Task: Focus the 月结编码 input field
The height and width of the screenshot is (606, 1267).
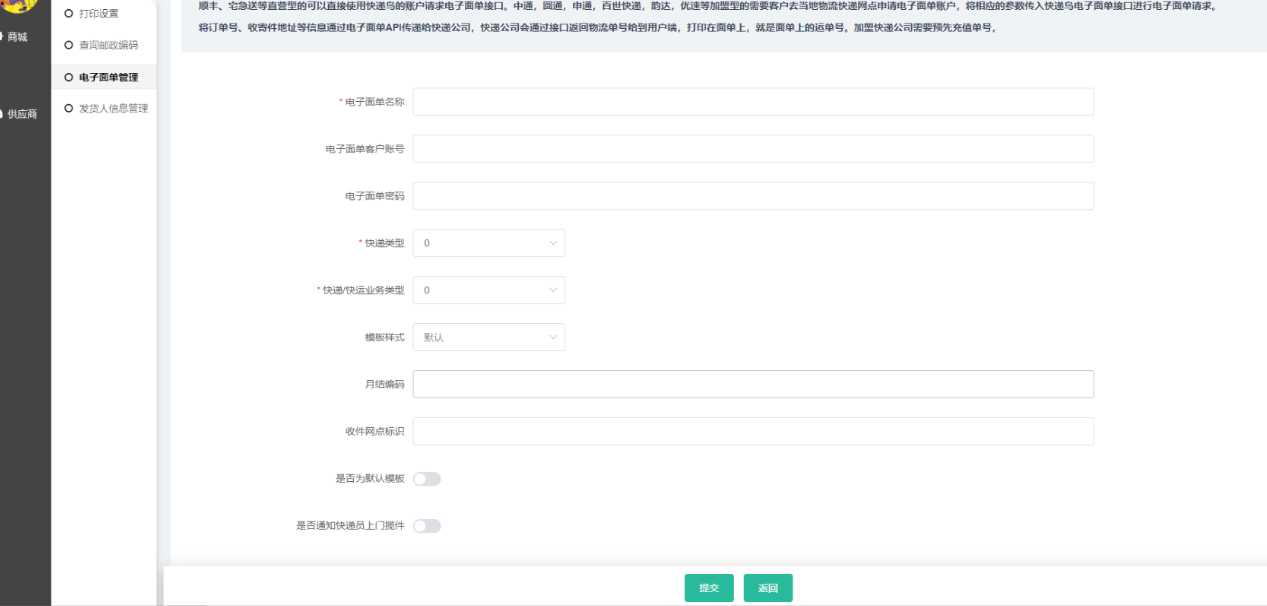Action: click(x=752, y=384)
